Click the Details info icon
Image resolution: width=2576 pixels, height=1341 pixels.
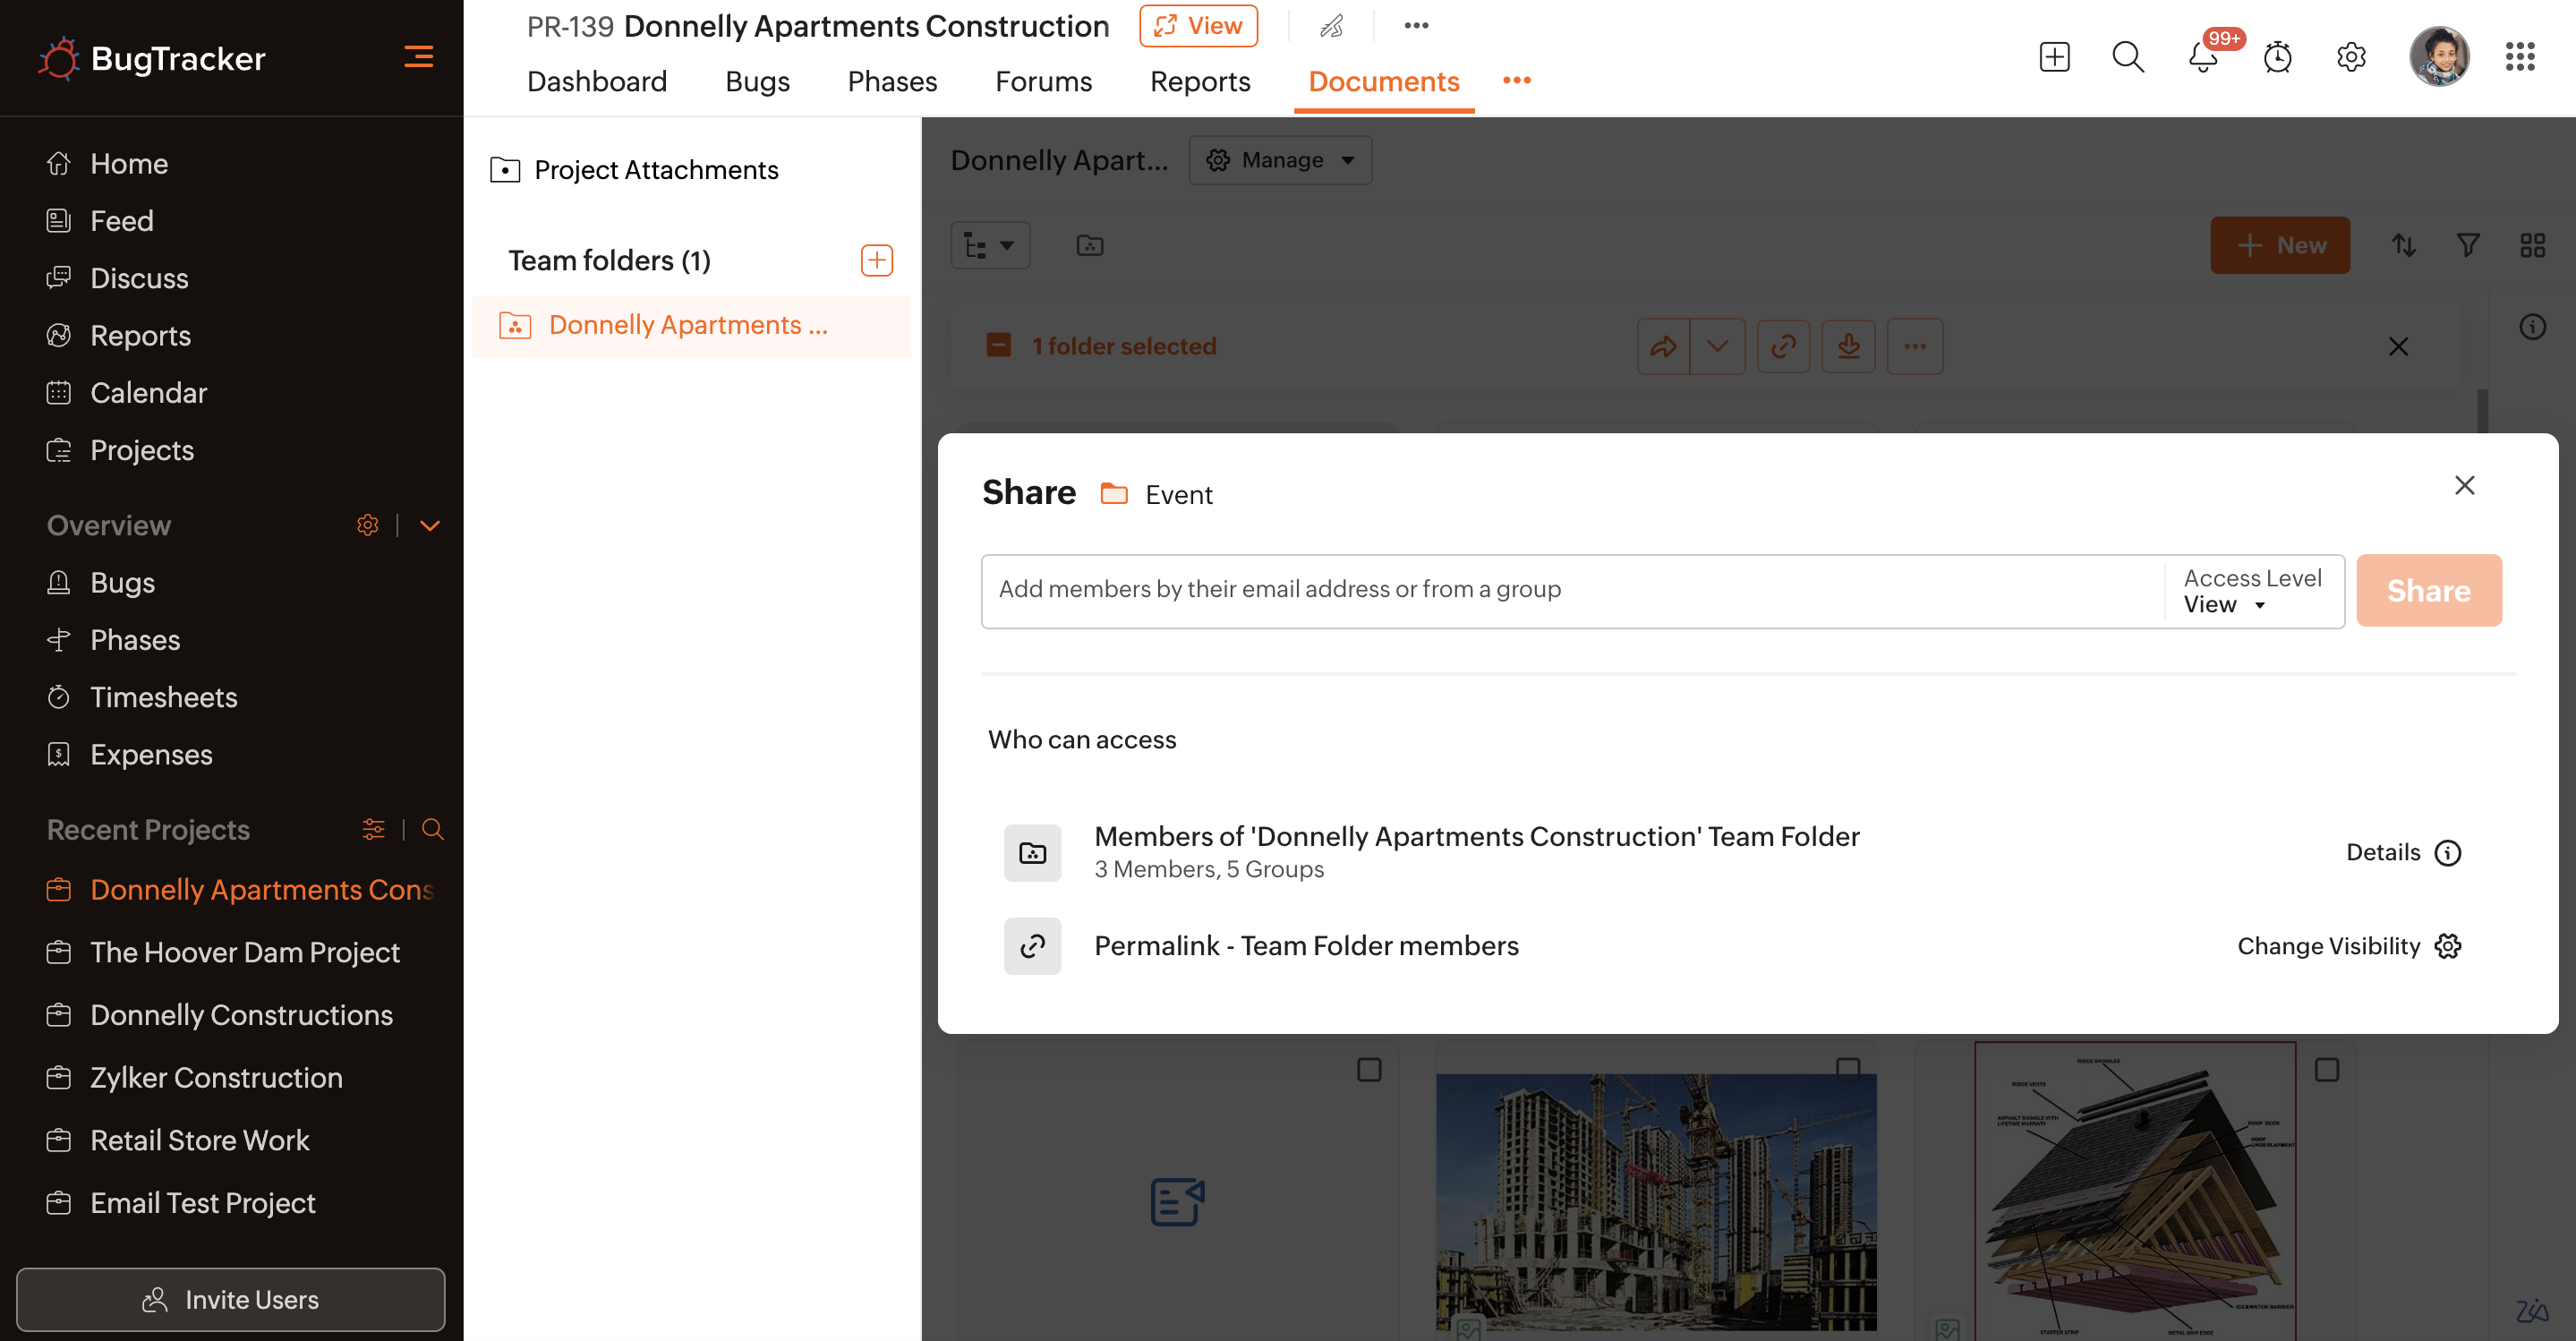2447,853
